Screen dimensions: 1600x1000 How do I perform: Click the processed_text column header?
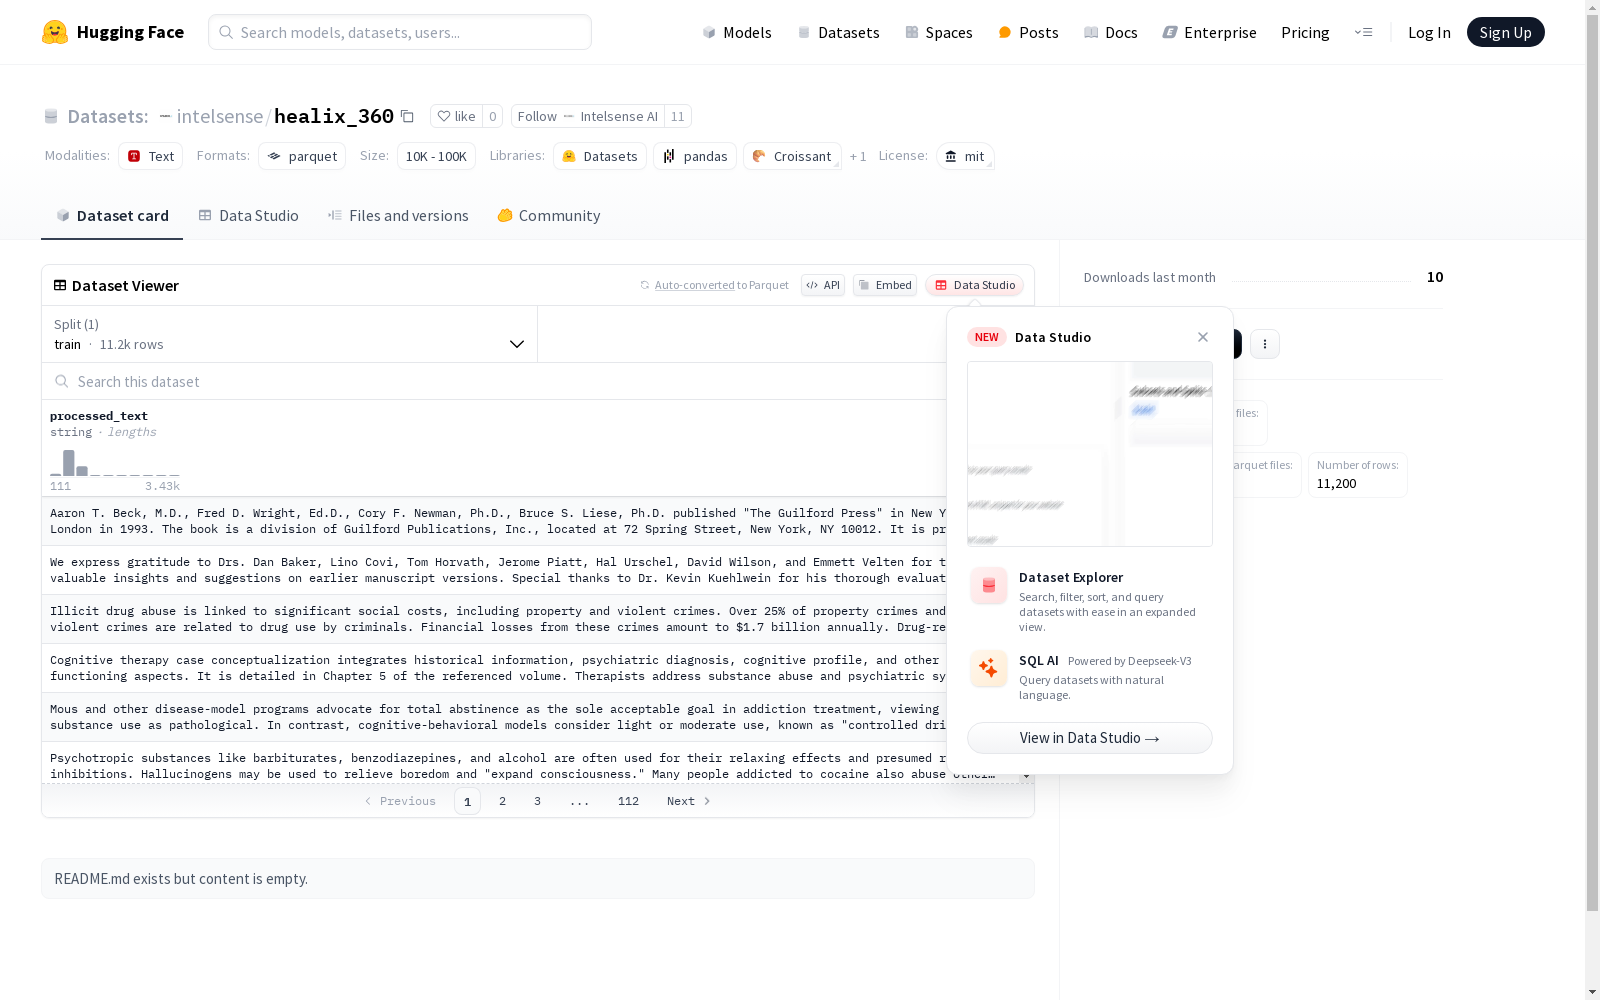tap(99, 416)
